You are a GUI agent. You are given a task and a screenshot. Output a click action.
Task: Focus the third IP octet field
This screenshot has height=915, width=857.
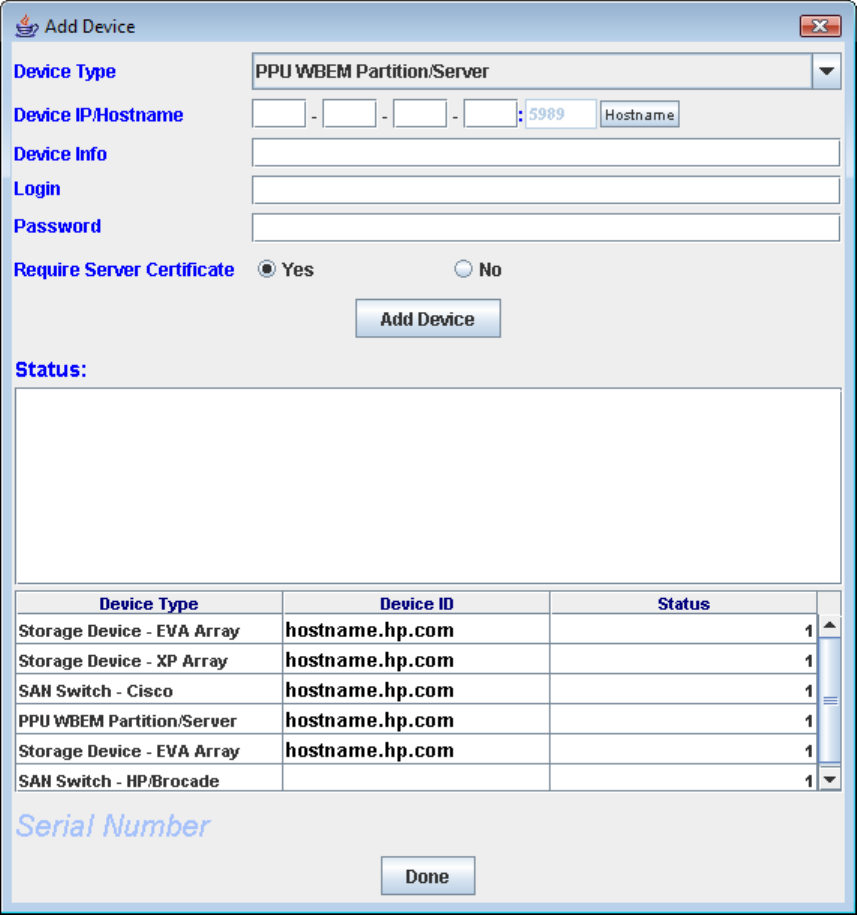click(x=420, y=114)
